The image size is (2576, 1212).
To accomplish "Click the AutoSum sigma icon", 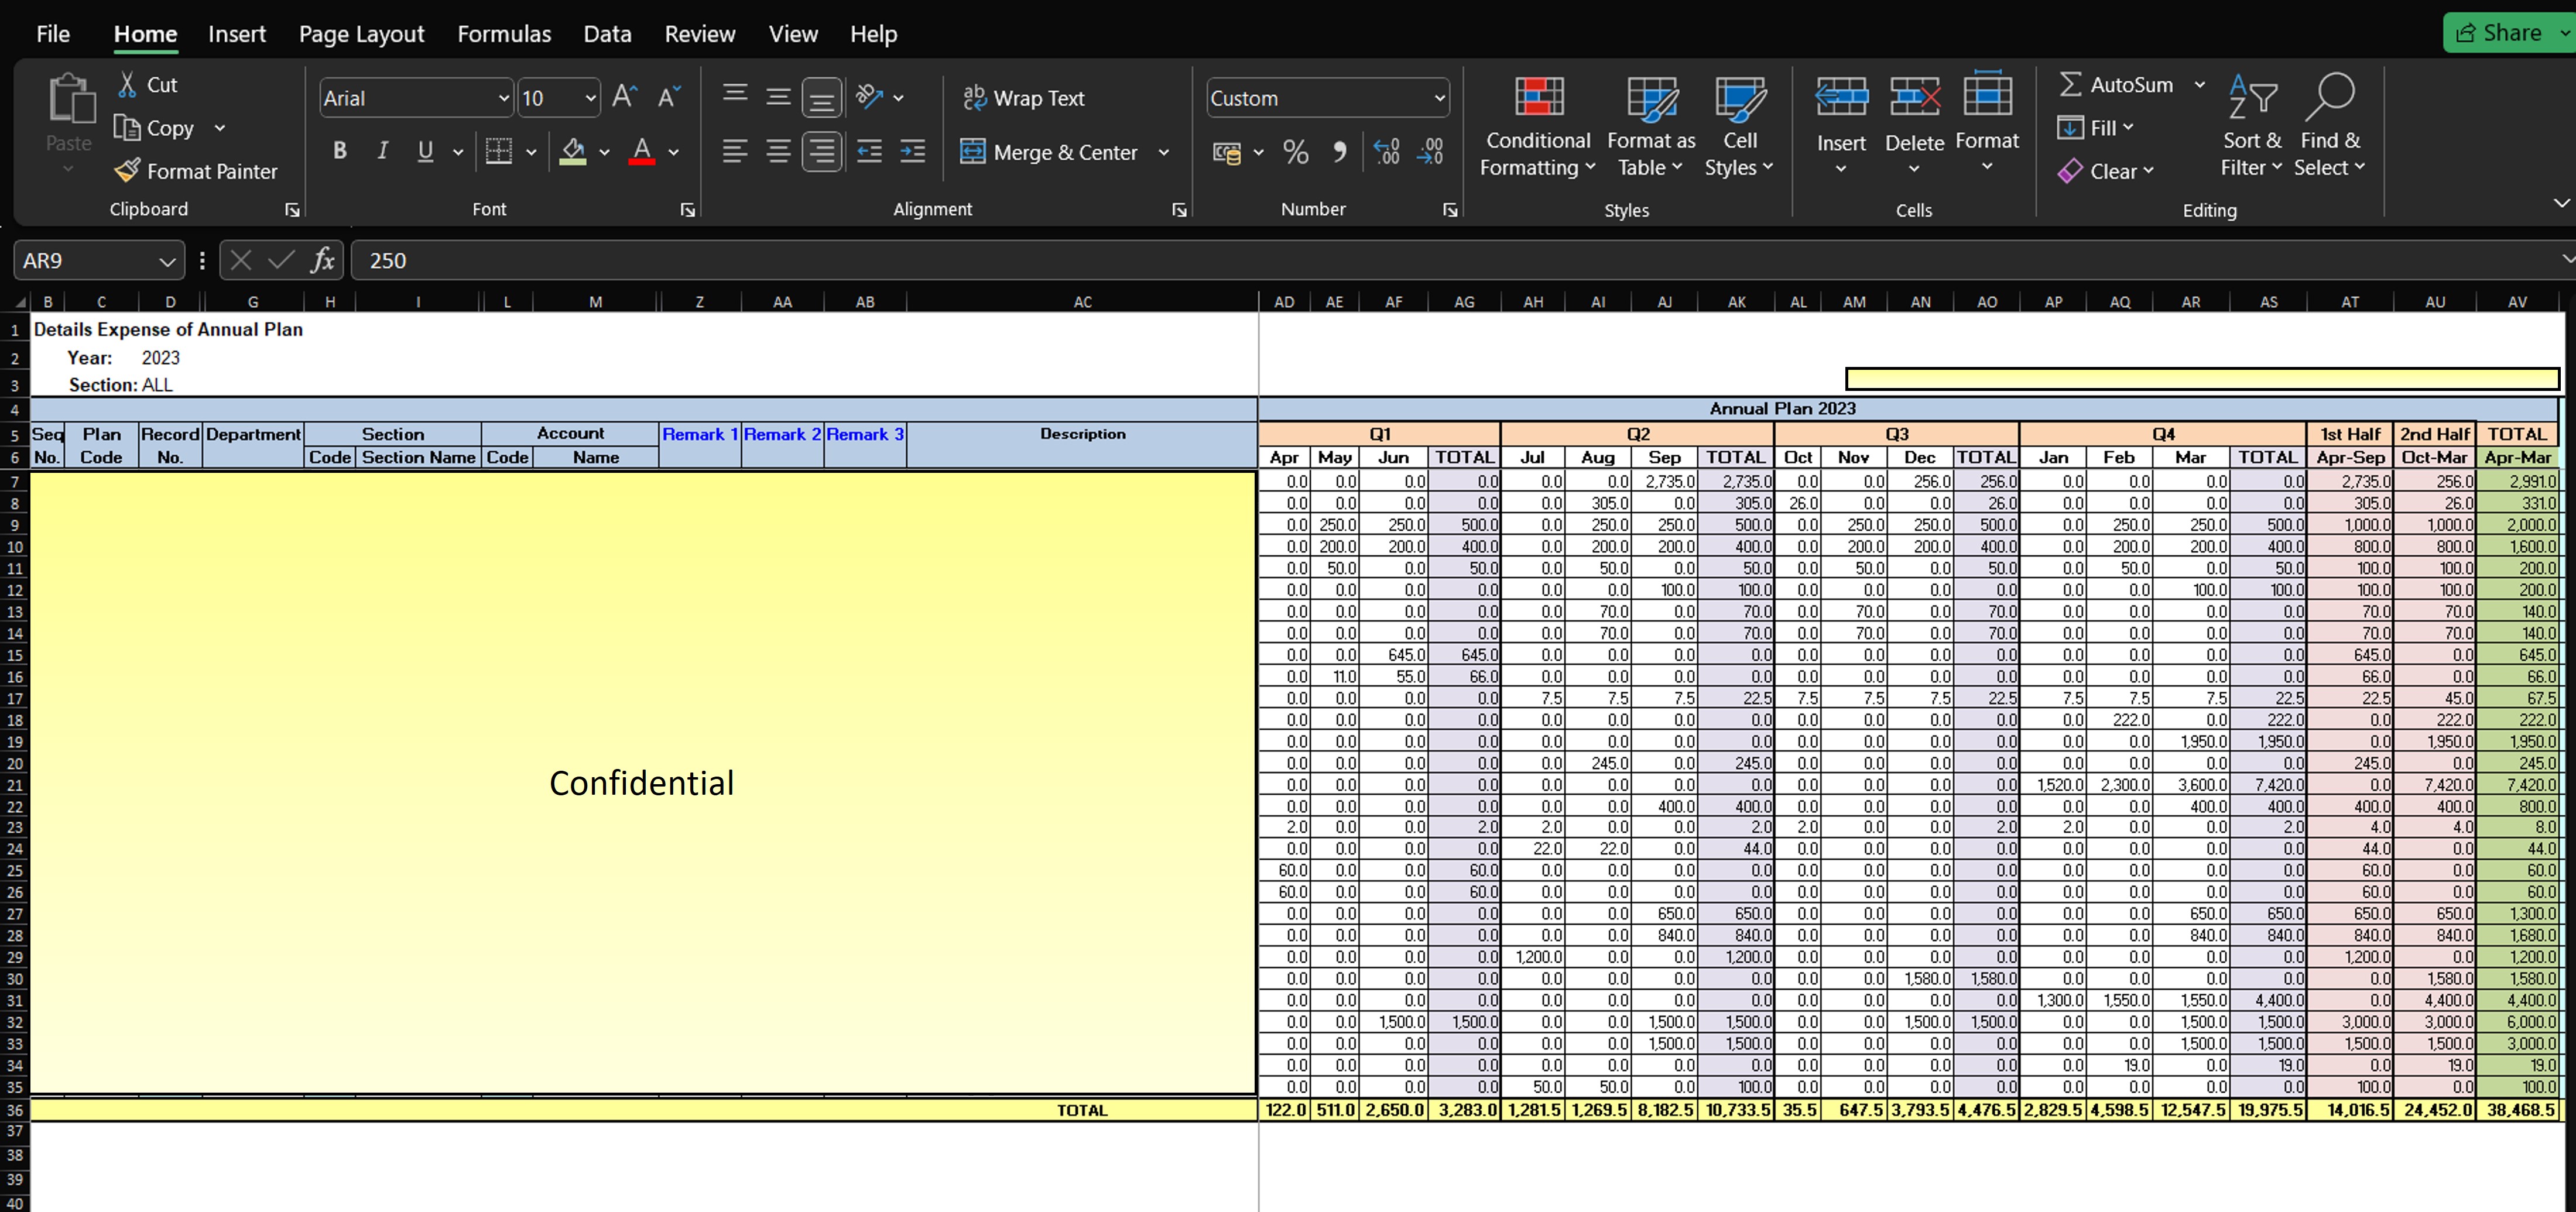I will click(2070, 85).
